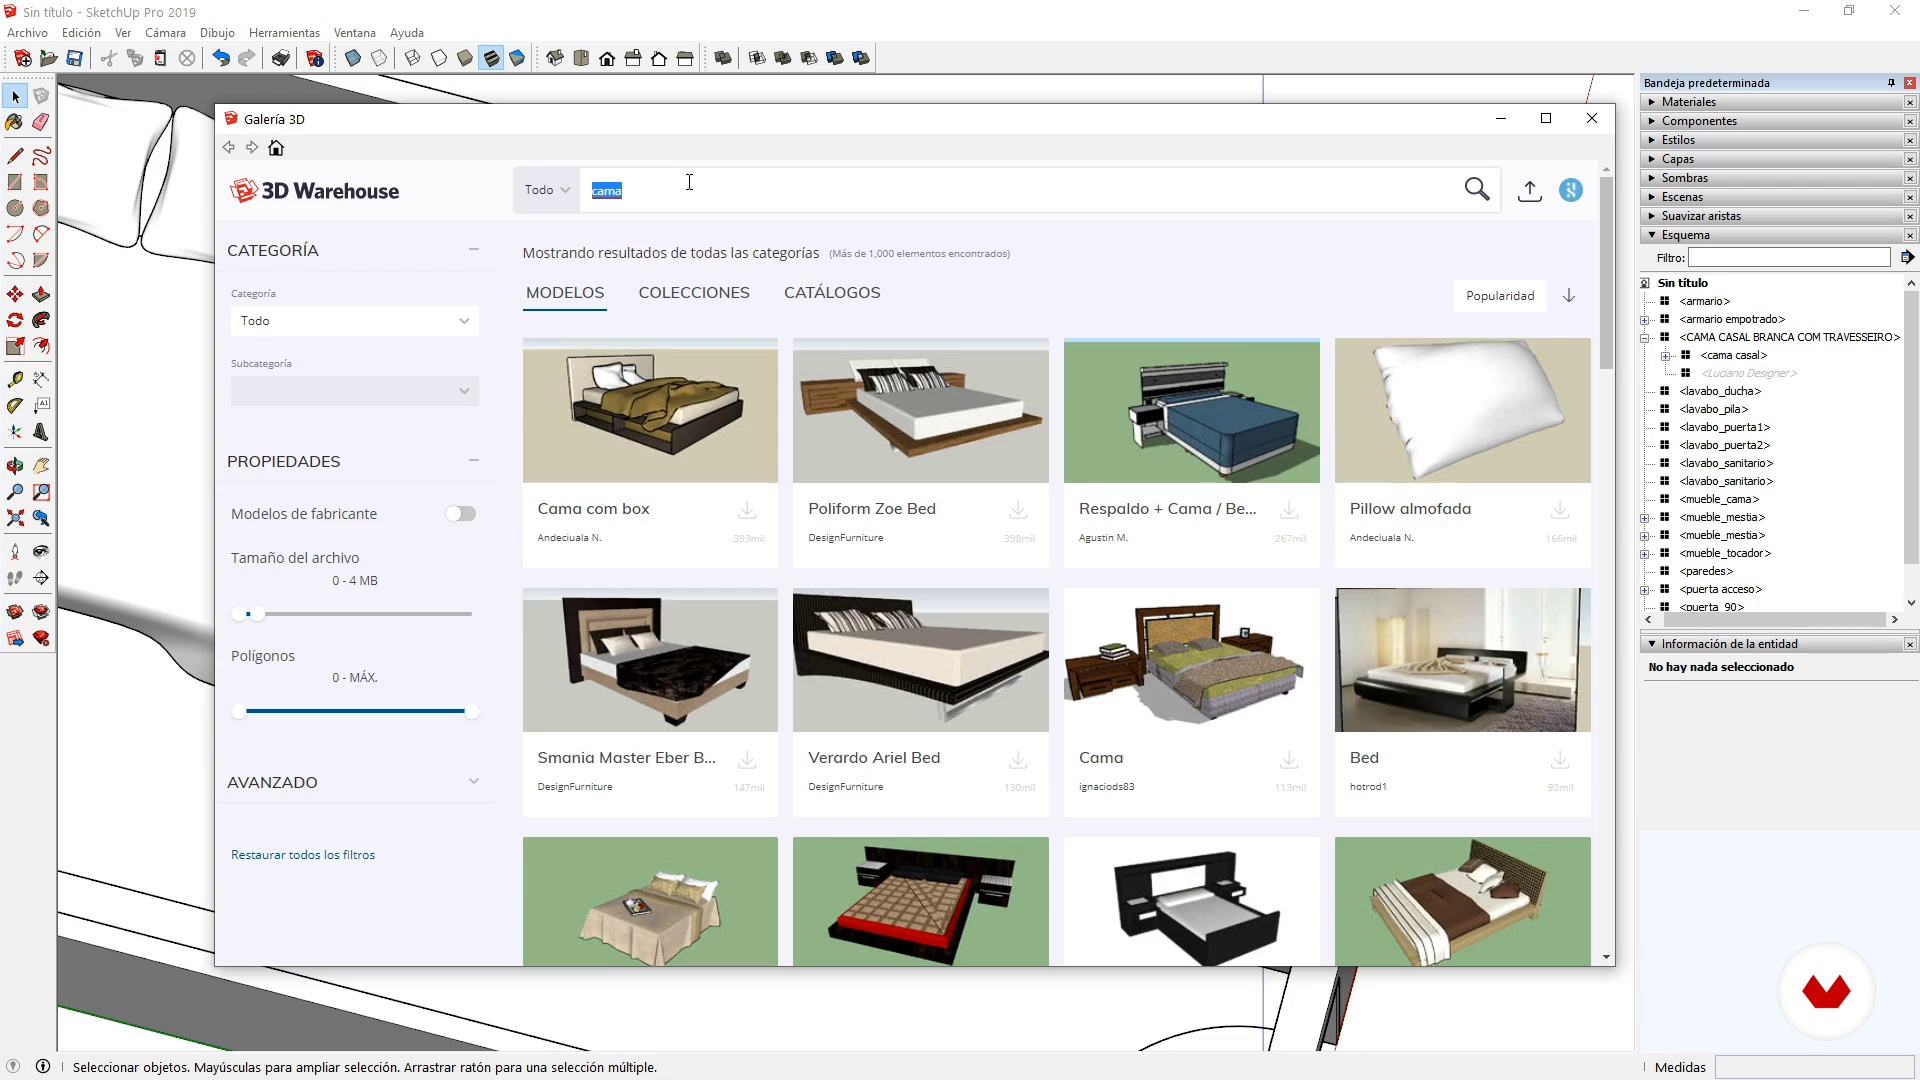Click the upload model icon
This screenshot has width=1920, height=1080.
[x=1530, y=190]
